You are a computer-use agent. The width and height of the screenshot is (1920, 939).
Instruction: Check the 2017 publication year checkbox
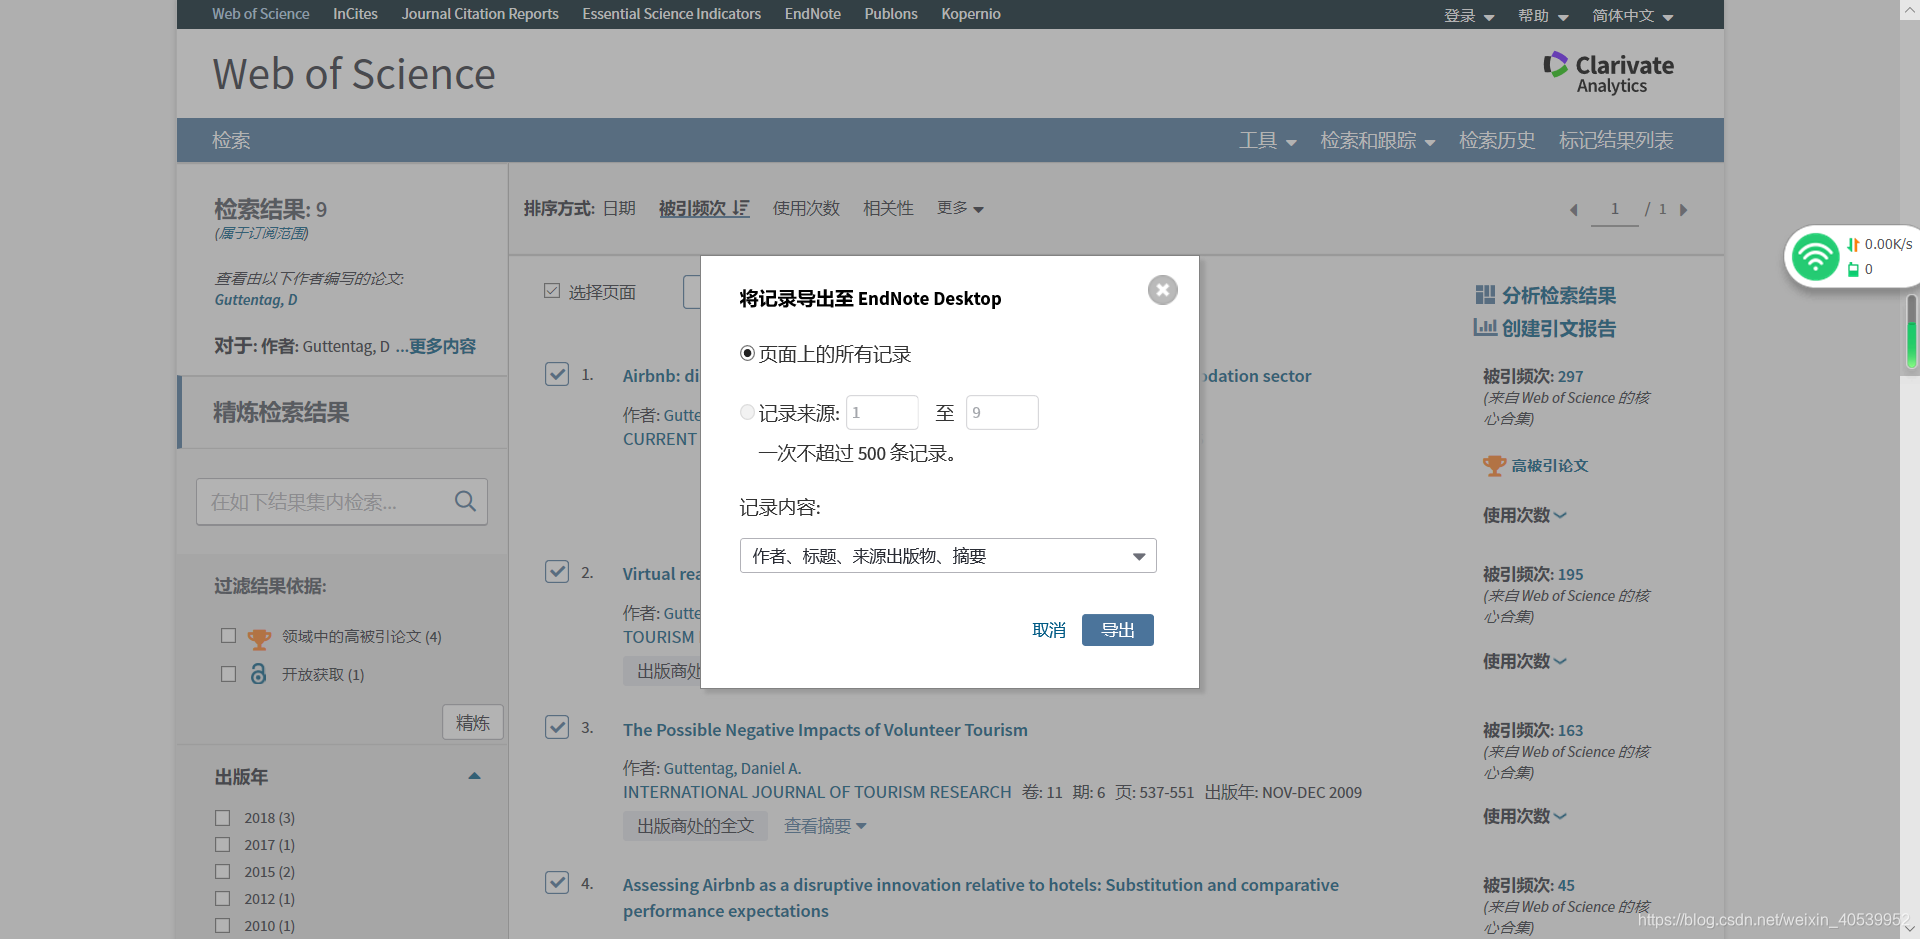[223, 845]
